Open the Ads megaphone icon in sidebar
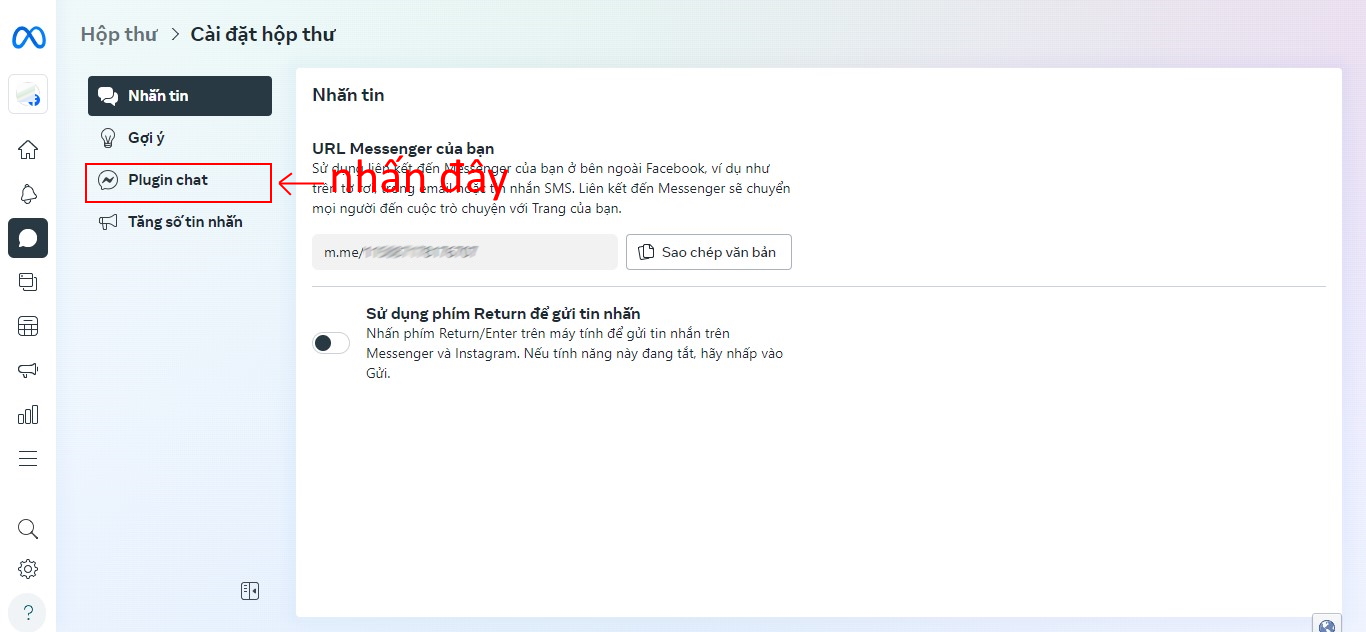The height and width of the screenshot is (632, 1366). tap(28, 370)
